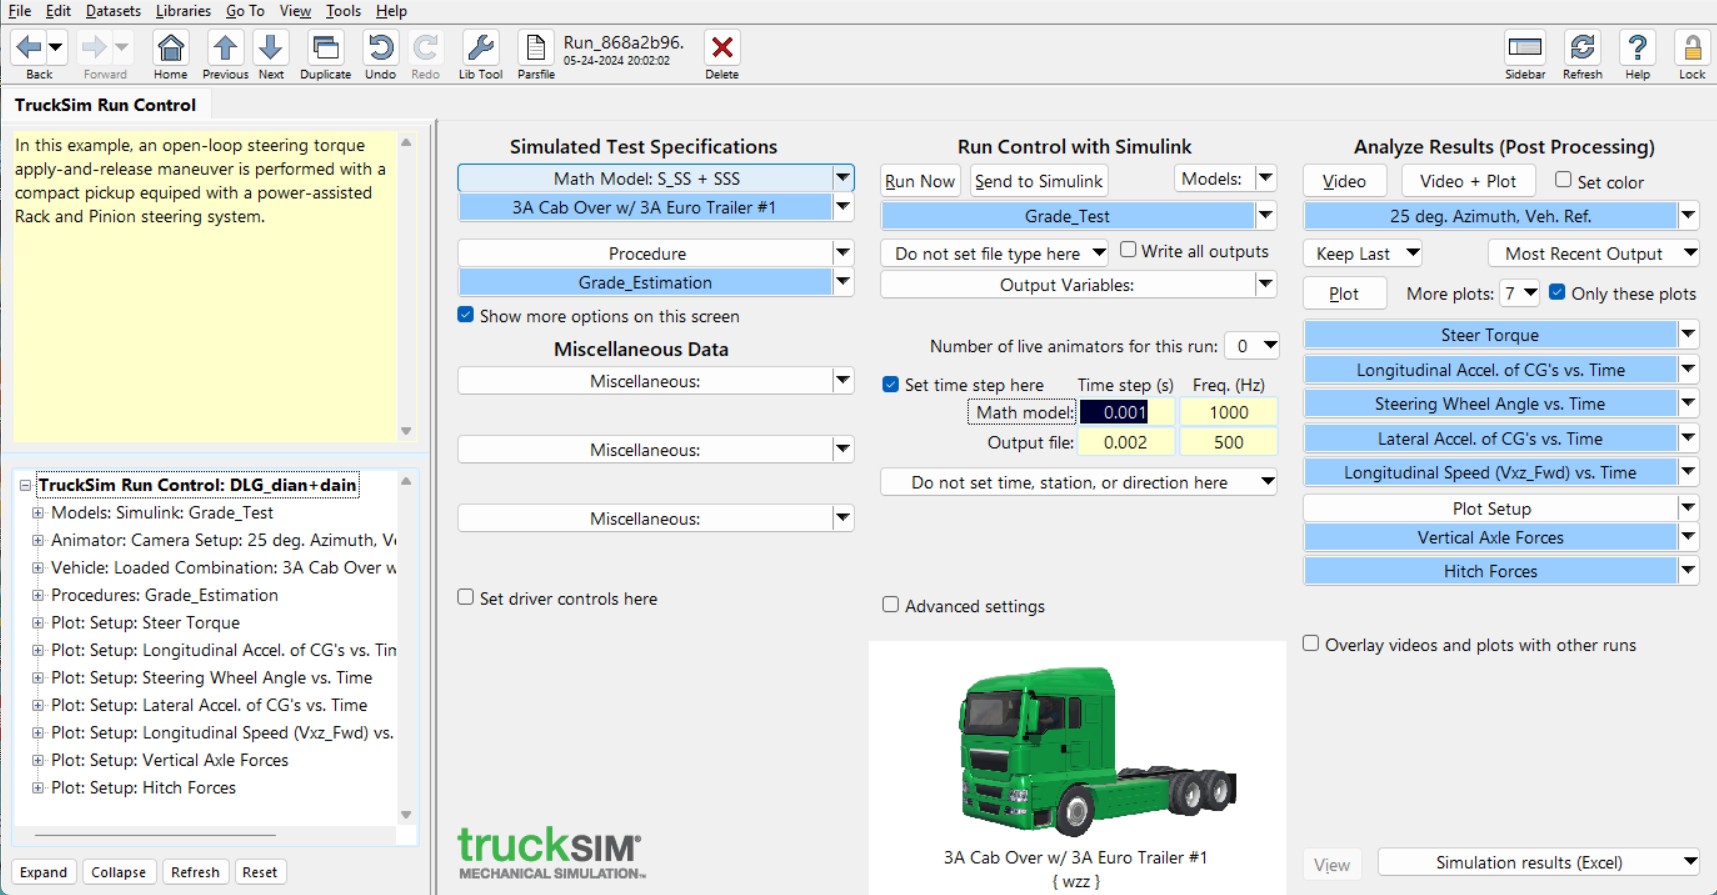Open the Edit menu
This screenshot has height=895, width=1717.
tap(58, 11)
